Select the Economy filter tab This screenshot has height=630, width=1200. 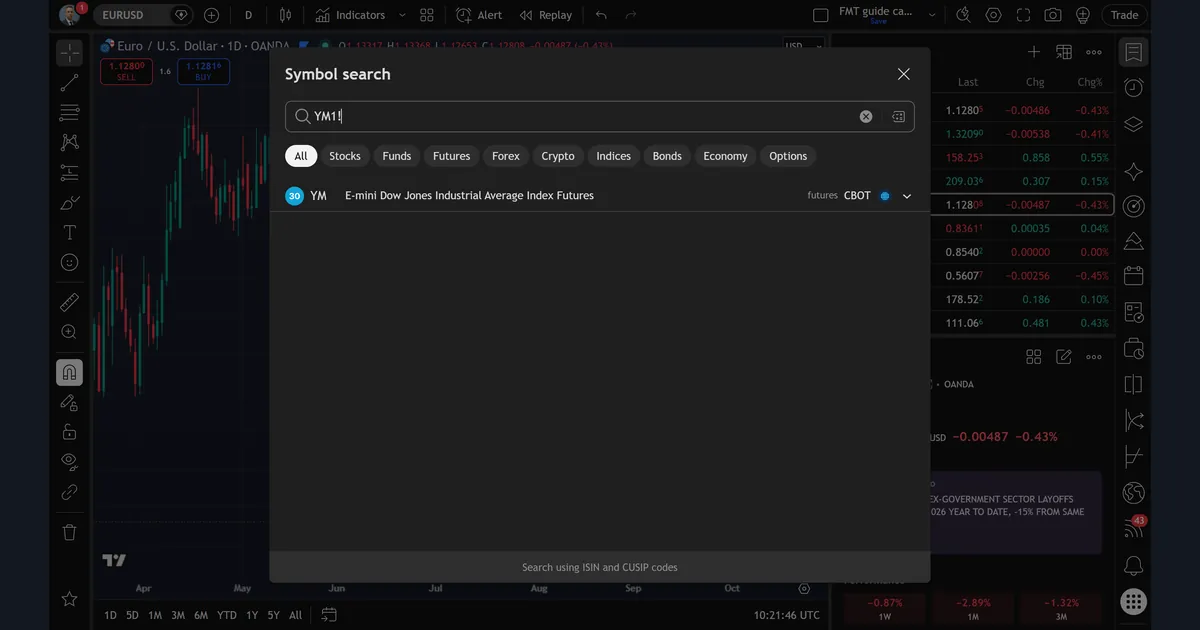point(725,156)
